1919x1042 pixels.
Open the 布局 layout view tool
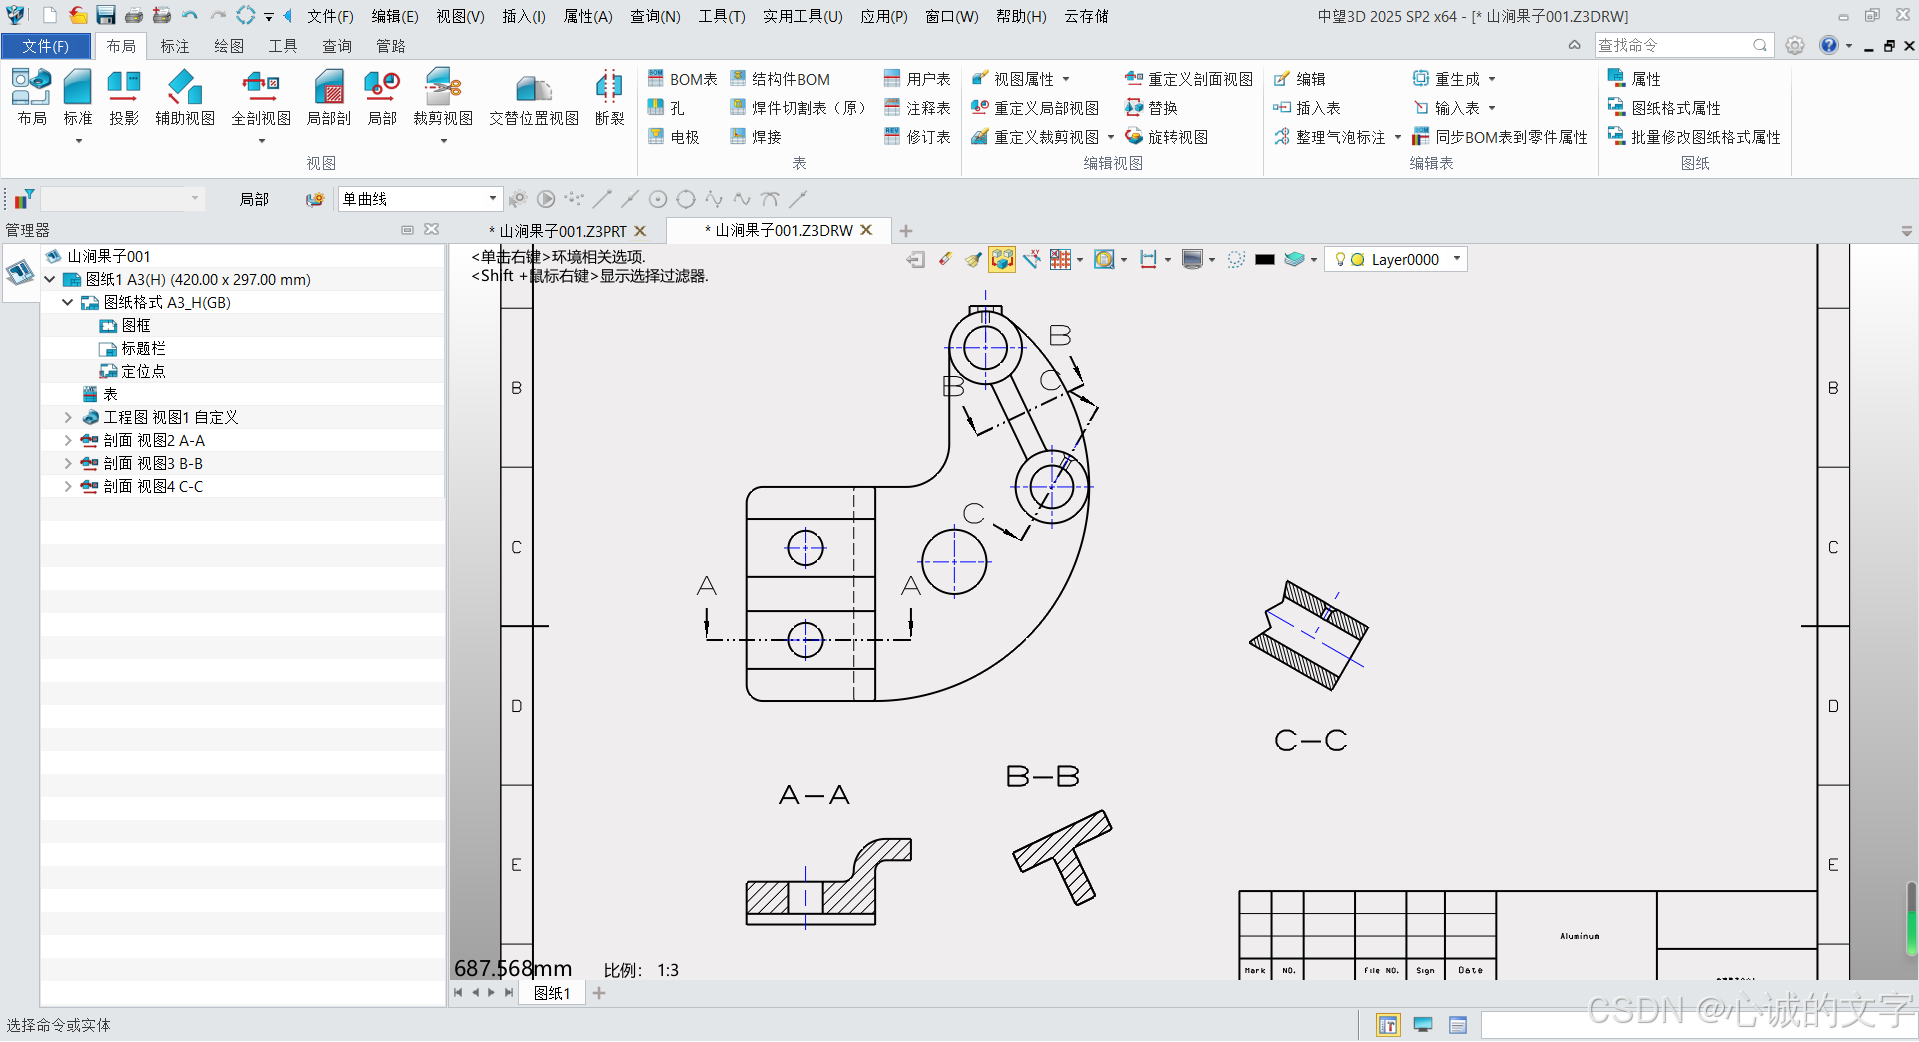point(32,97)
